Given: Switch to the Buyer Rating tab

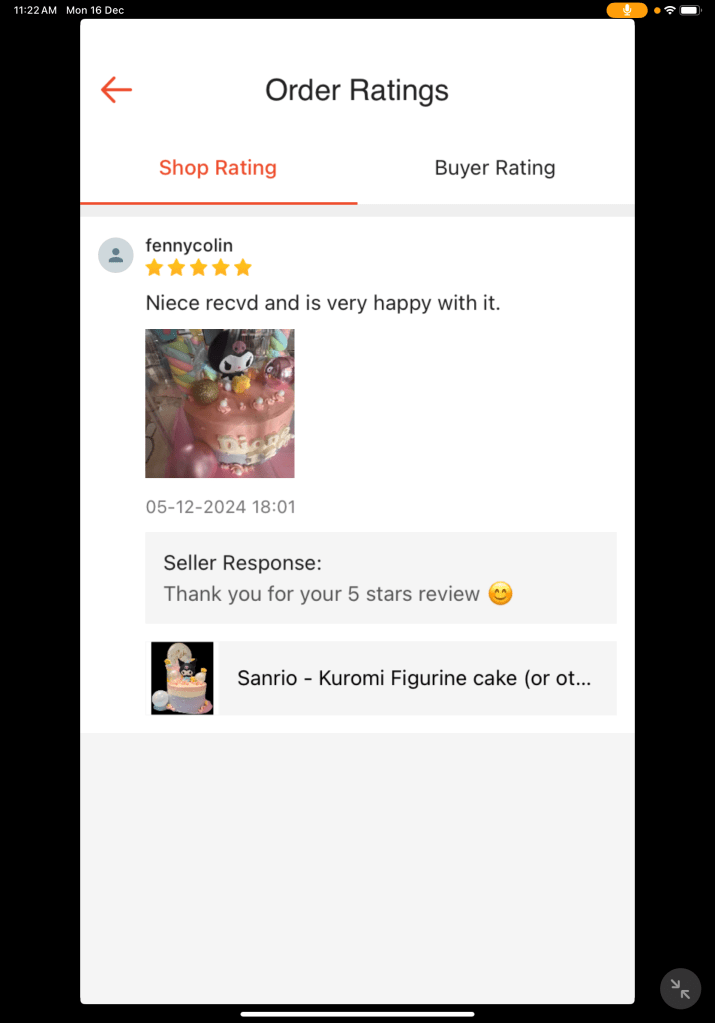Looking at the screenshot, I should 495,168.
